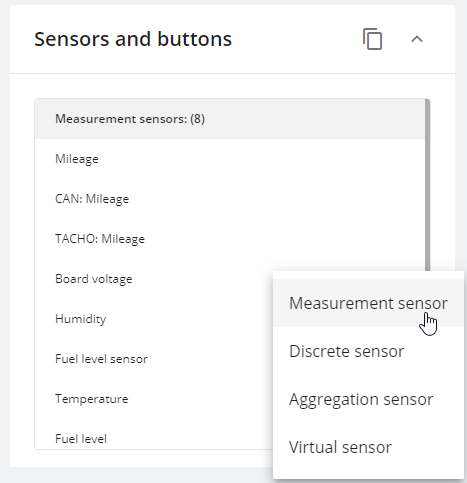Select the Temperature sensor
This screenshot has height=483, width=467.
click(154, 399)
